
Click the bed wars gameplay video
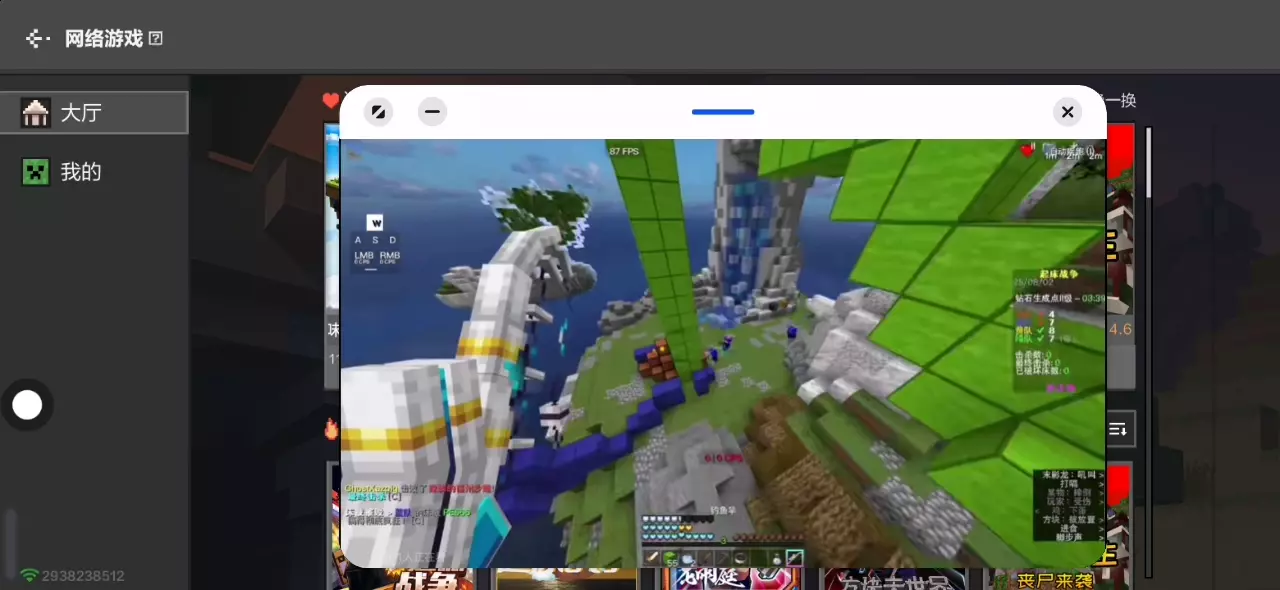[723, 353]
